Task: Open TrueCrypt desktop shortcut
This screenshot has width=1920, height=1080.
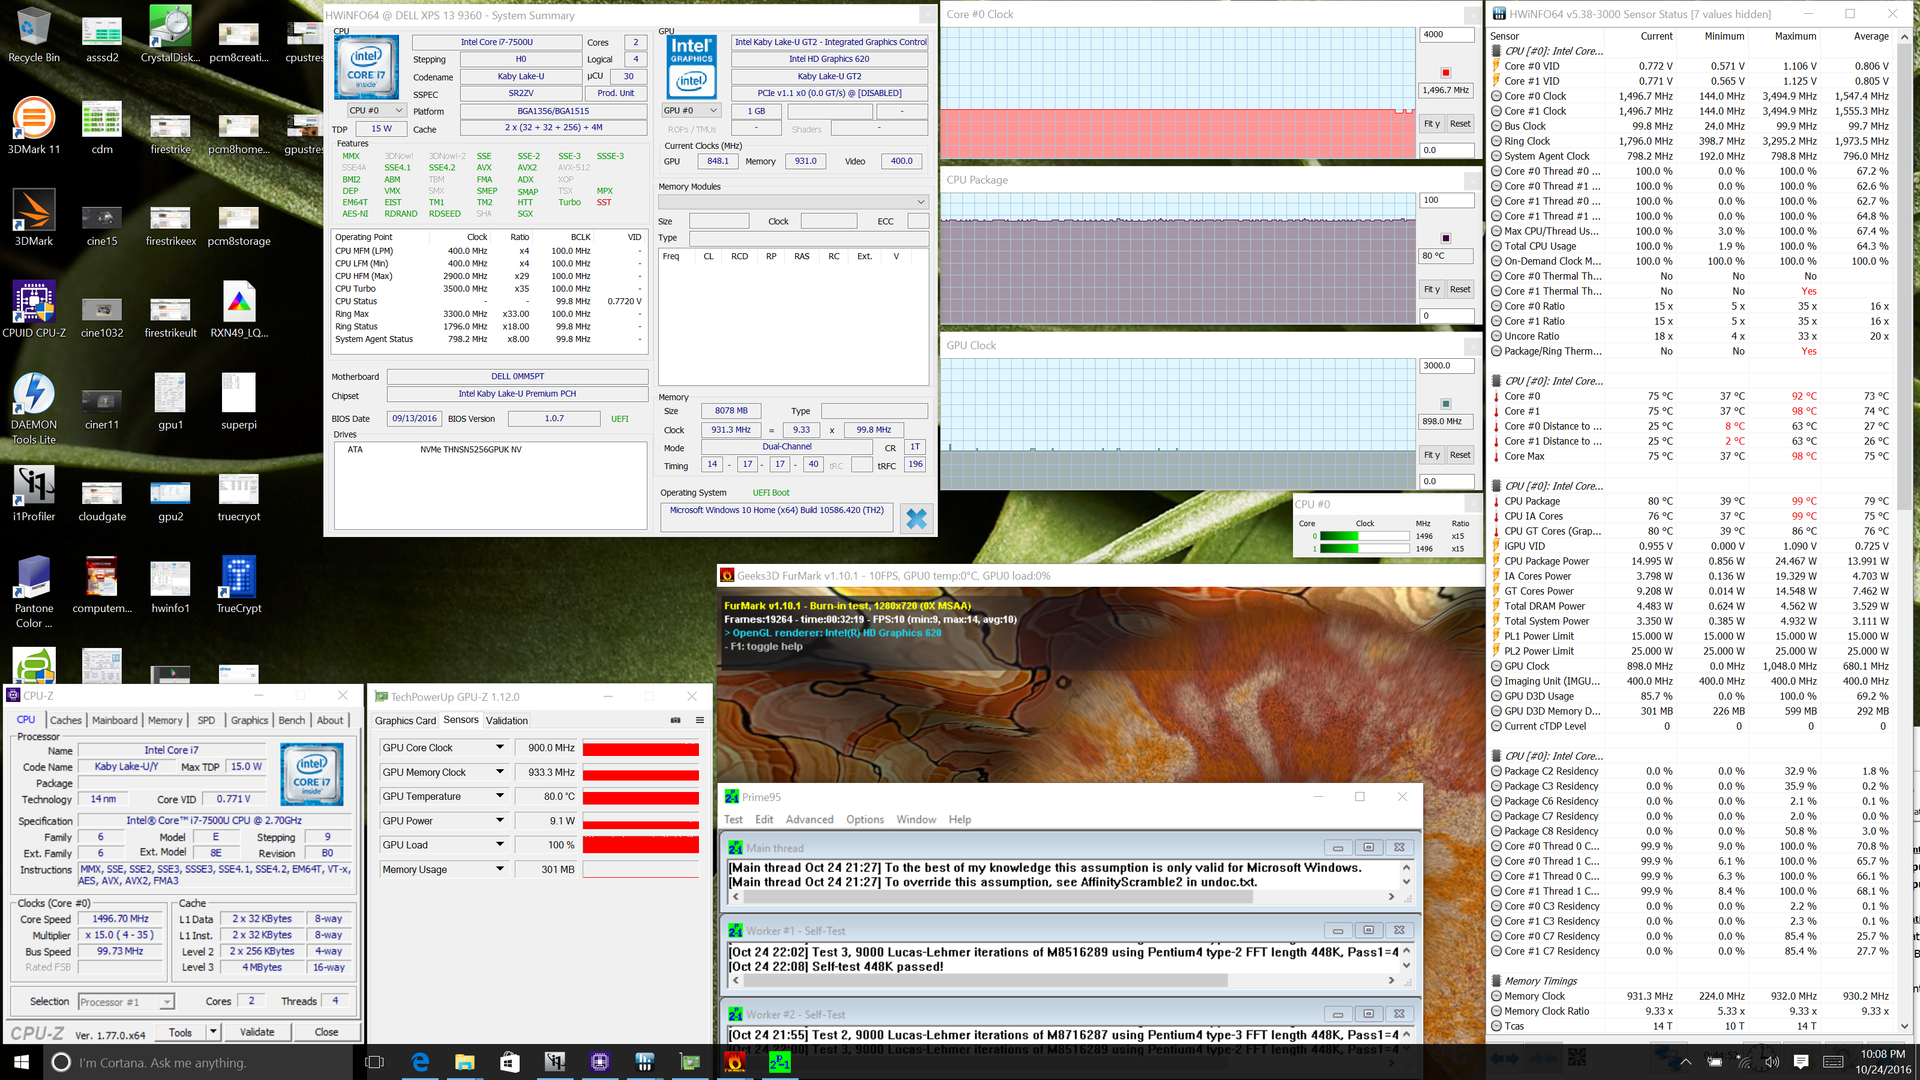Action: pyautogui.click(x=239, y=586)
